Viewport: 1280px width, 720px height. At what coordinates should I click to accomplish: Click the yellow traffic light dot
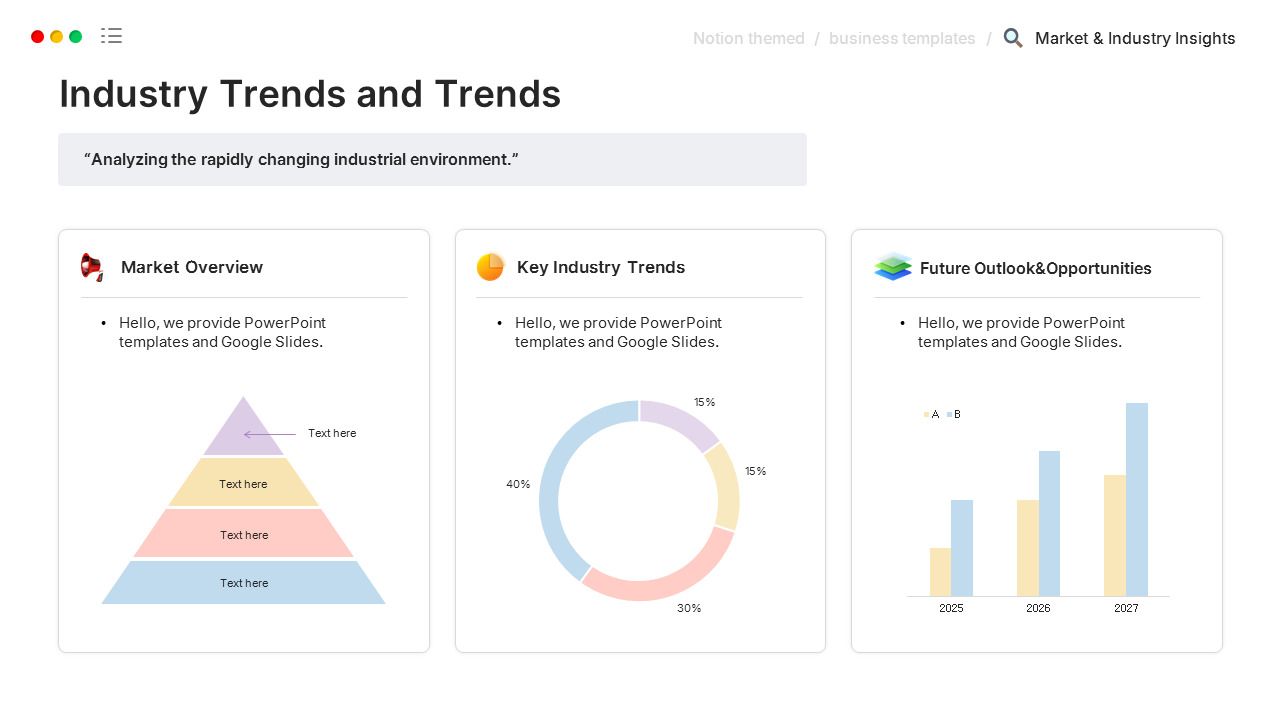(57, 36)
